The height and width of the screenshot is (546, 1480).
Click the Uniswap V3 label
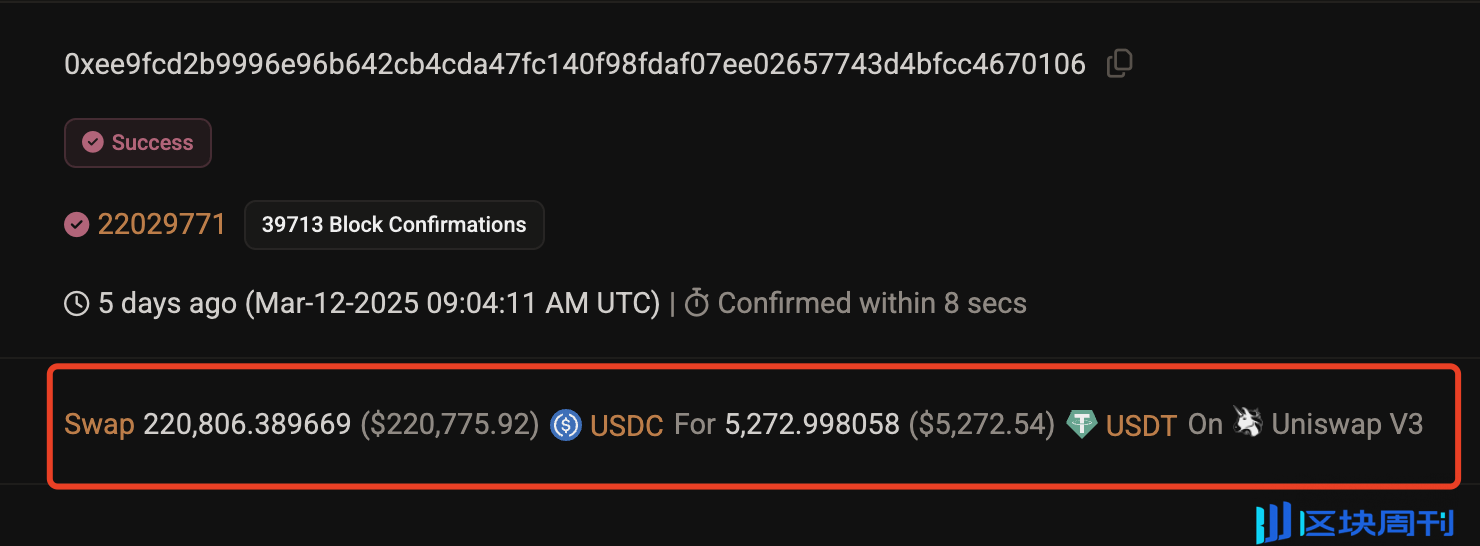(x=1347, y=424)
